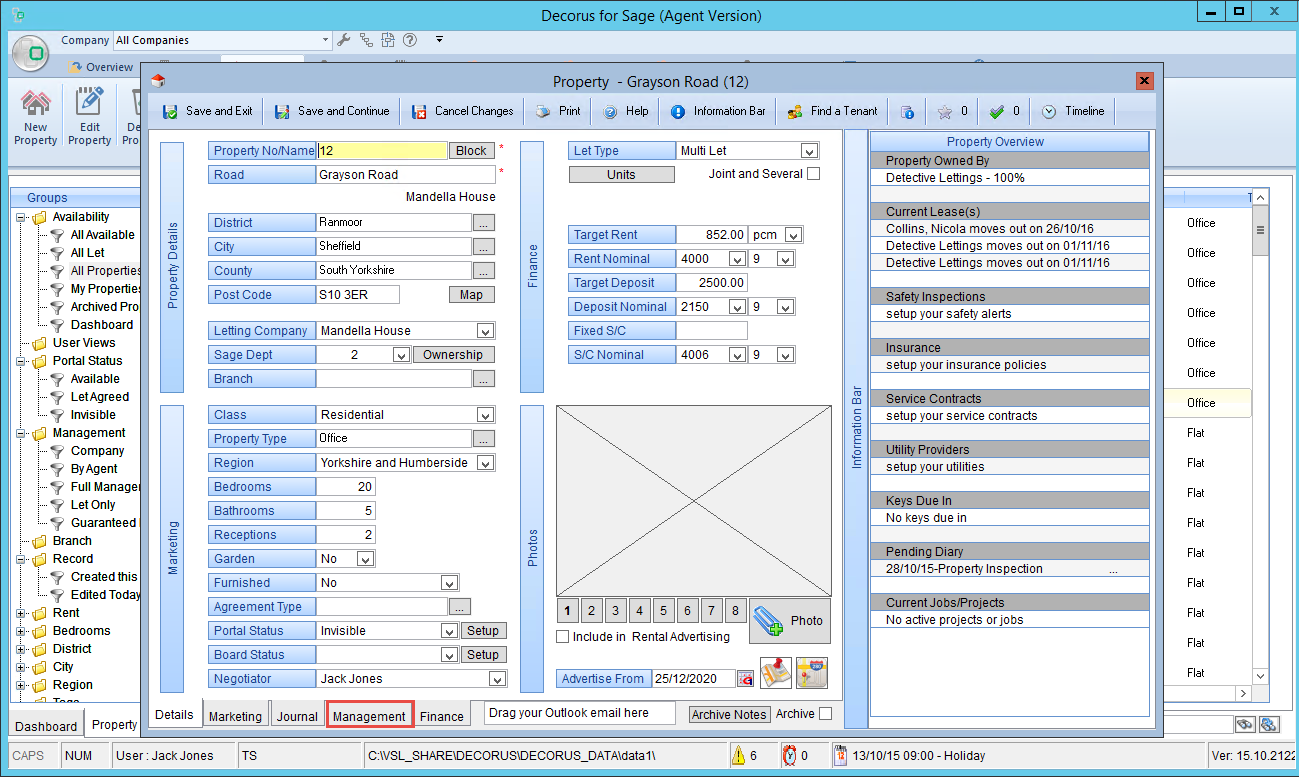Select photo slot number 3

point(615,611)
